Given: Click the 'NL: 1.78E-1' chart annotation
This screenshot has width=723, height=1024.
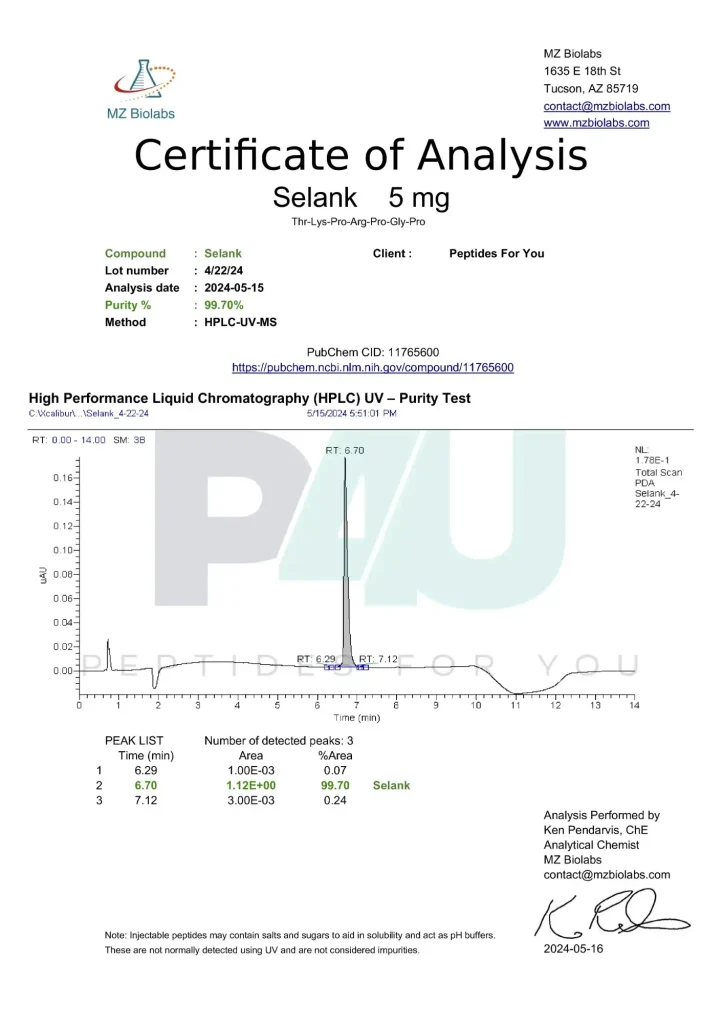Looking at the screenshot, I should click(652, 455).
